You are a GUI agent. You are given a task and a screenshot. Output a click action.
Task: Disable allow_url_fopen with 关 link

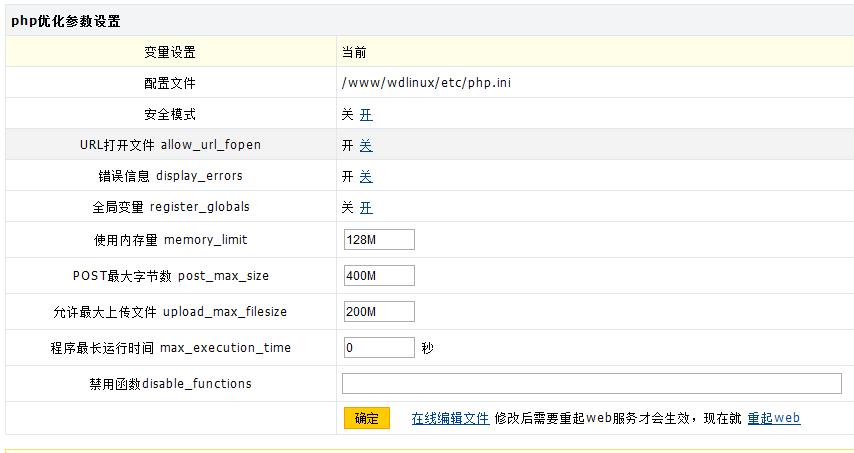[x=366, y=146]
